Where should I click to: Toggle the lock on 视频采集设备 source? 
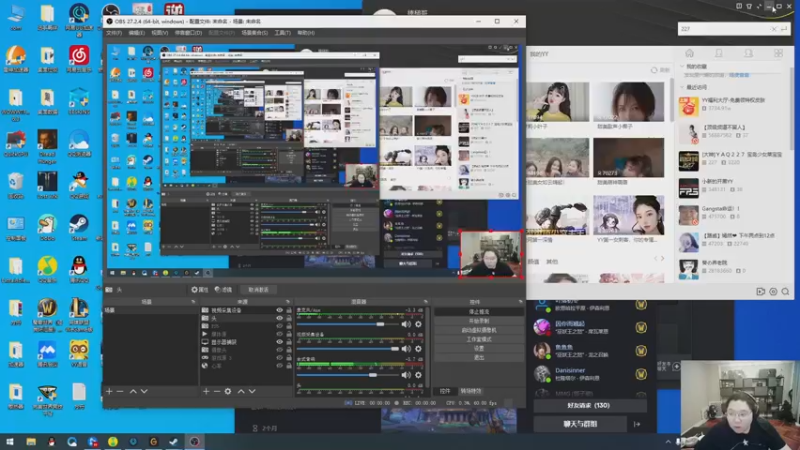[x=289, y=310]
